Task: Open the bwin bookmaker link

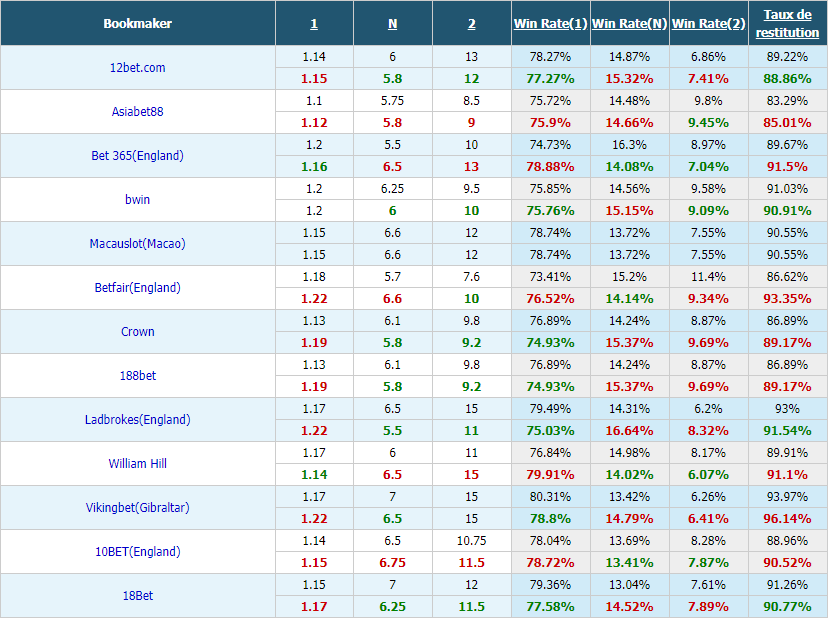Action: coord(137,200)
